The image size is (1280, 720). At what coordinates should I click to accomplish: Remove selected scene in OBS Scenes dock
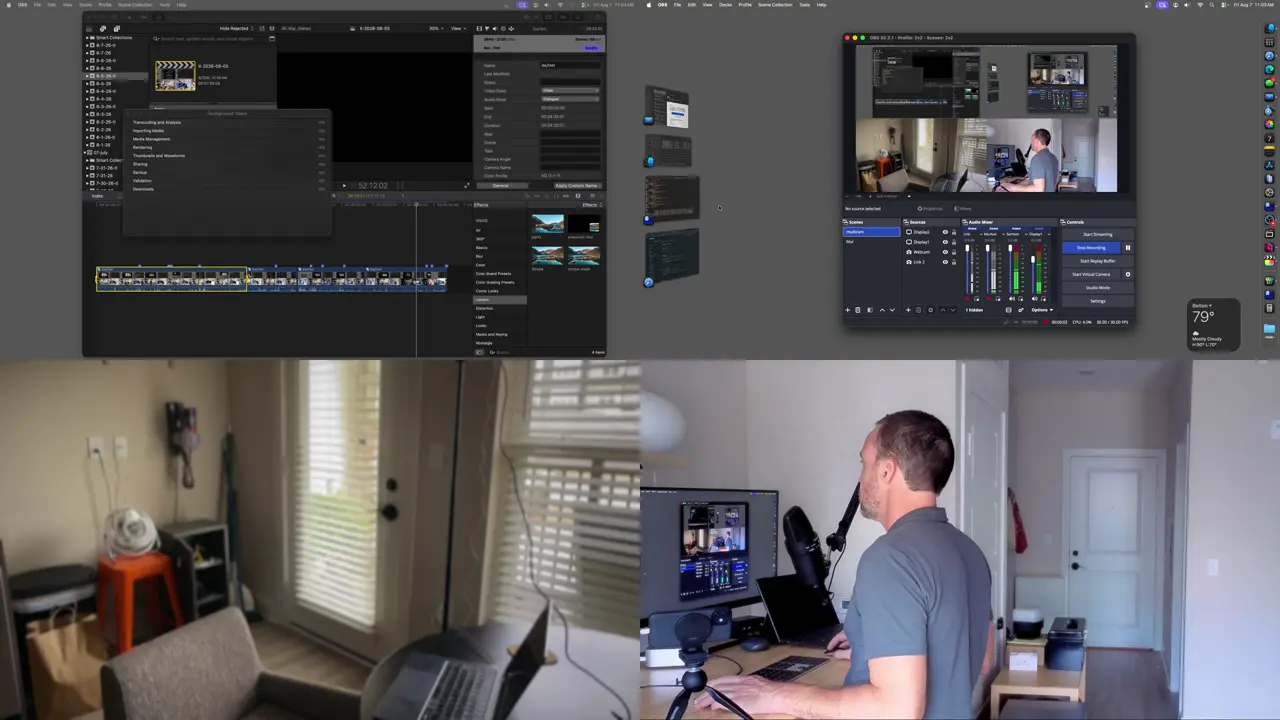point(858,310)
